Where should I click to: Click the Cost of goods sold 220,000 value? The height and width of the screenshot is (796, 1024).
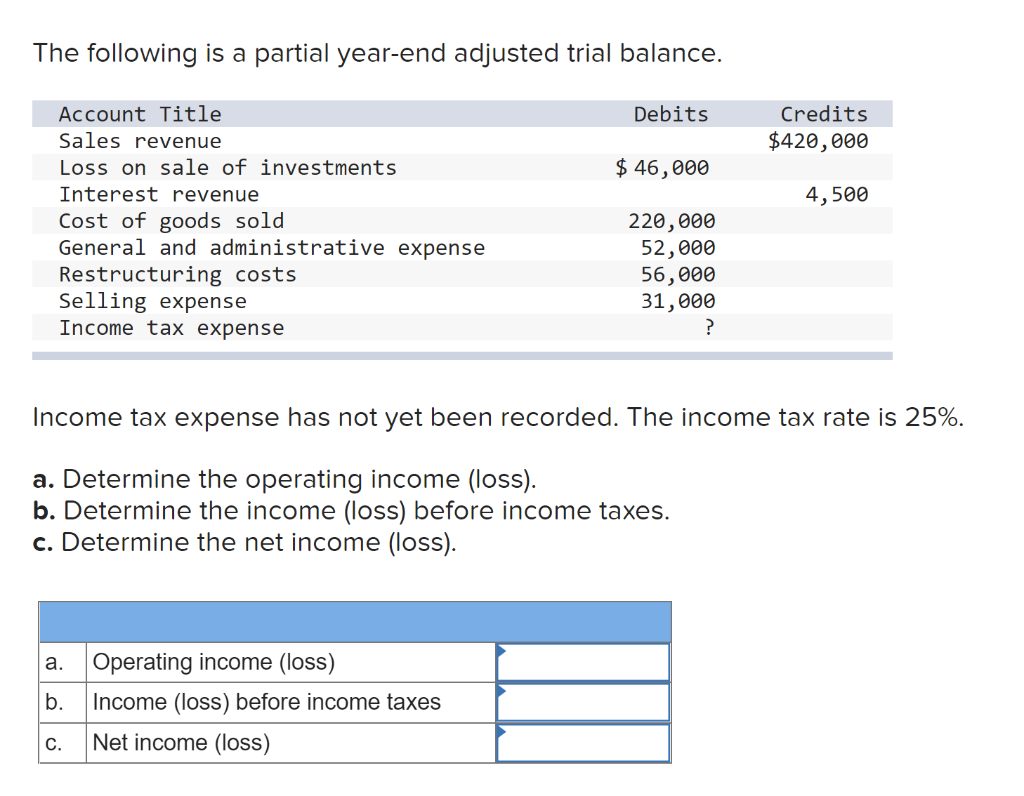pos(671,221)
